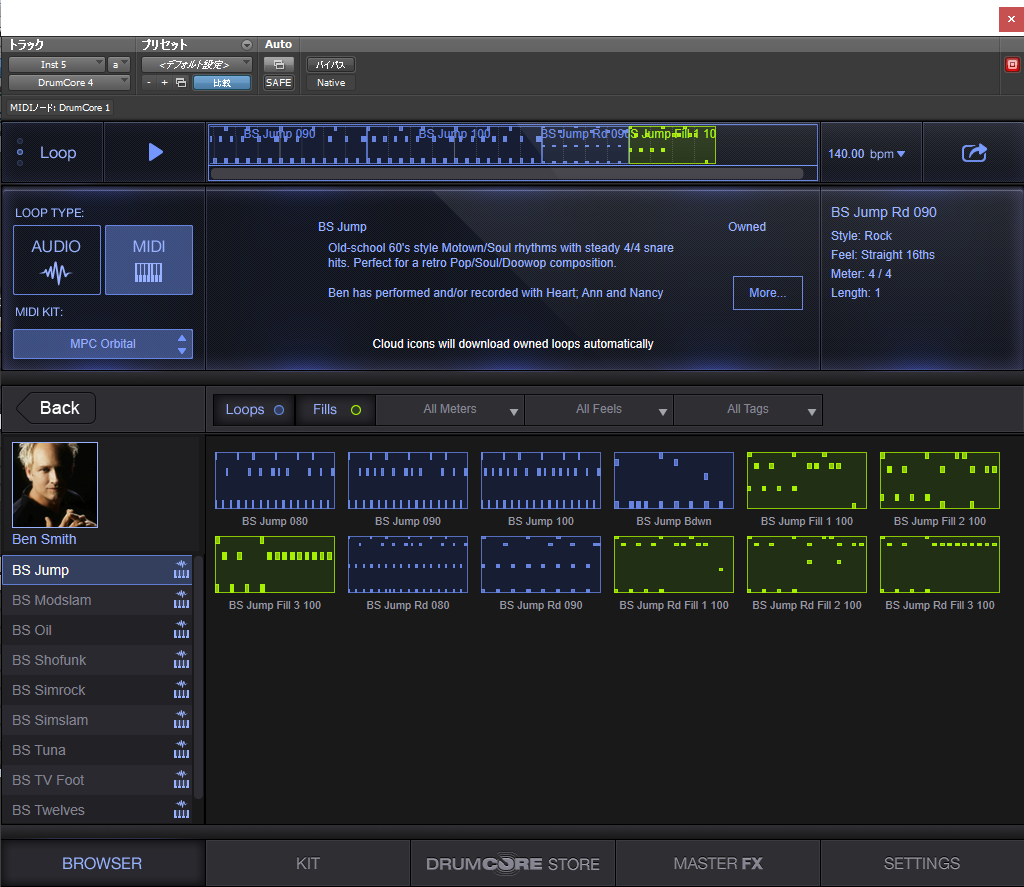Click the MIDI icon beside BS Oil
This screenshot has height=887, width=1024.
click(181, 630)
